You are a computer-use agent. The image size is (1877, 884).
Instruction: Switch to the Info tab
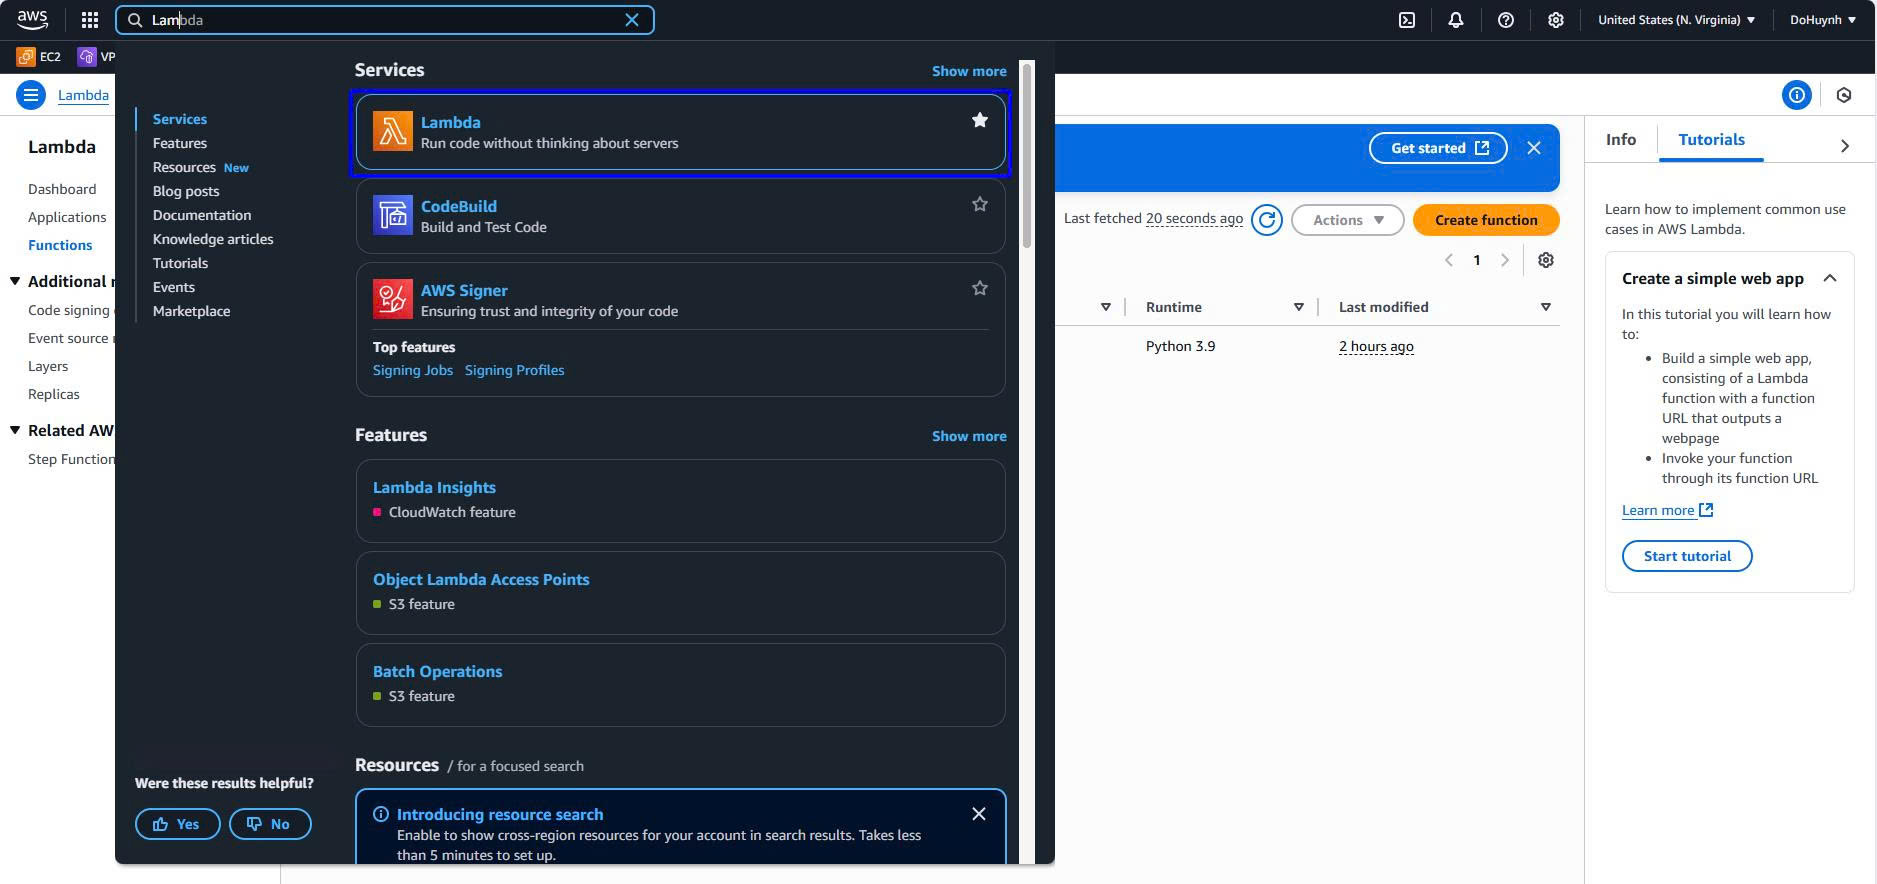coord(1620,140)
